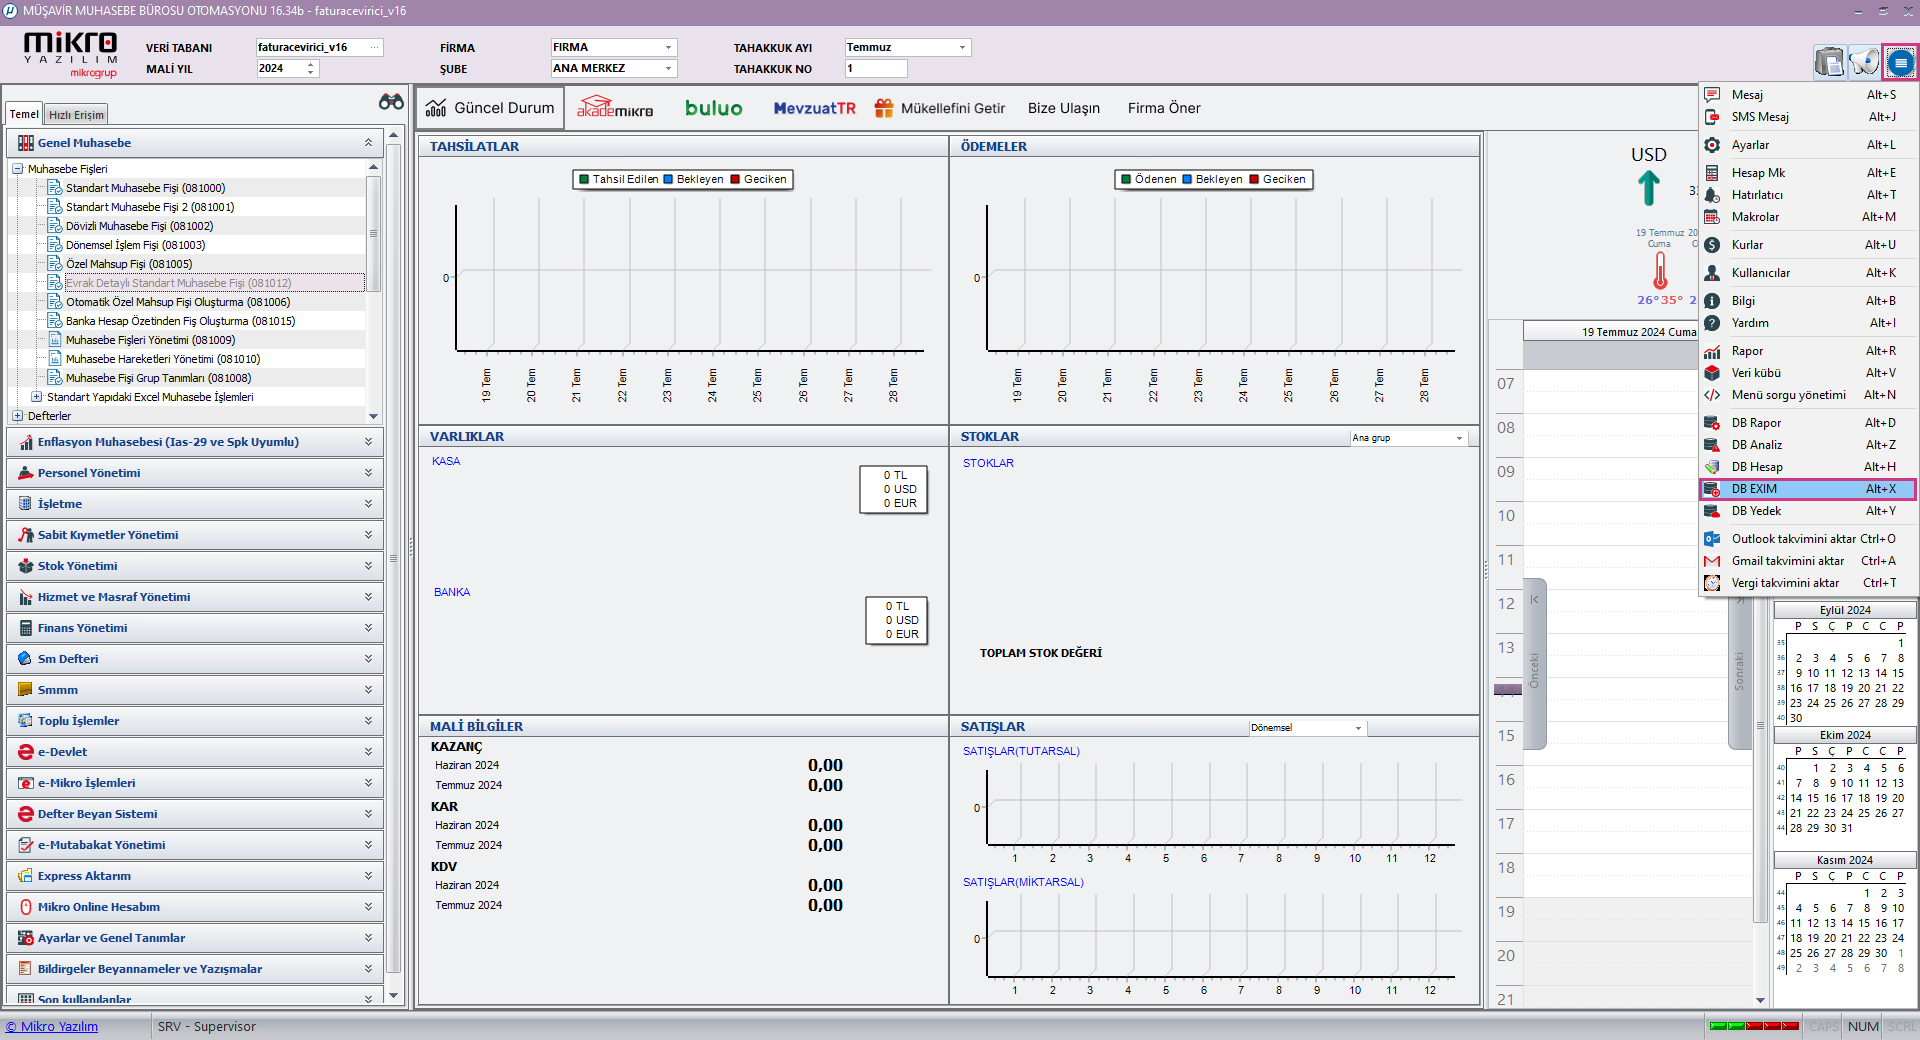Click the Yardım question mark icon
This screenshot has width=1920, height=1040.
tap(1712, 323)
